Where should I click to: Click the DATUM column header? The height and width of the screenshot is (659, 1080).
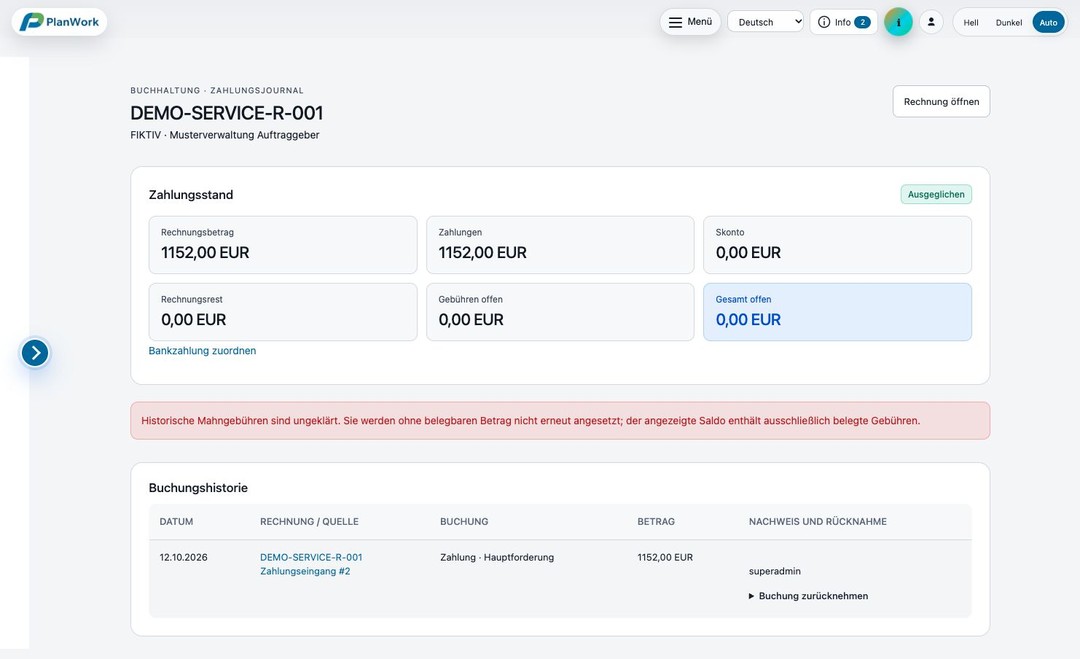pos(176,521)
